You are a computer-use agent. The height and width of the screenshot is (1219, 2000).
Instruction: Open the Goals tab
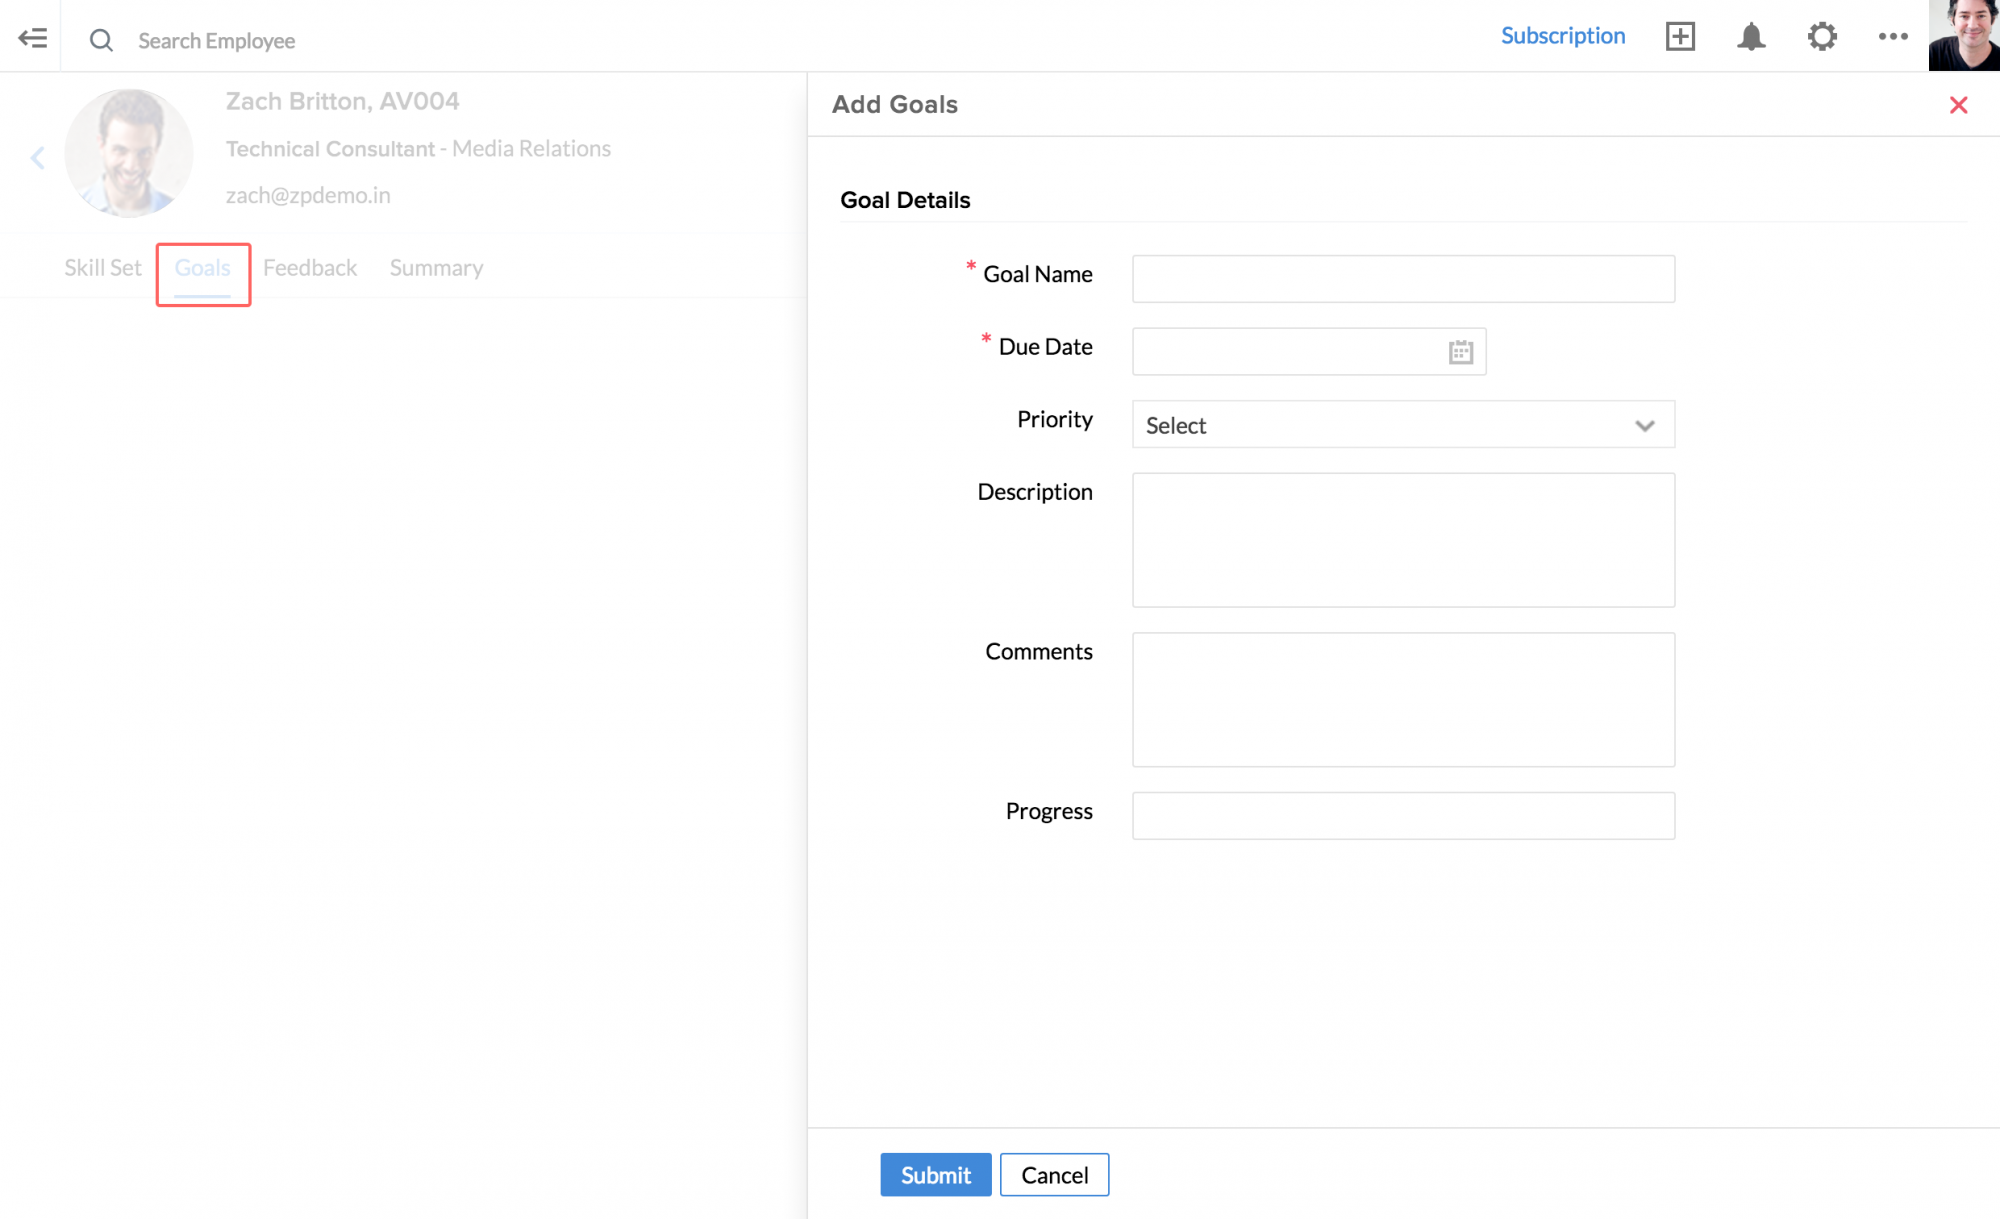pos(202,268)
